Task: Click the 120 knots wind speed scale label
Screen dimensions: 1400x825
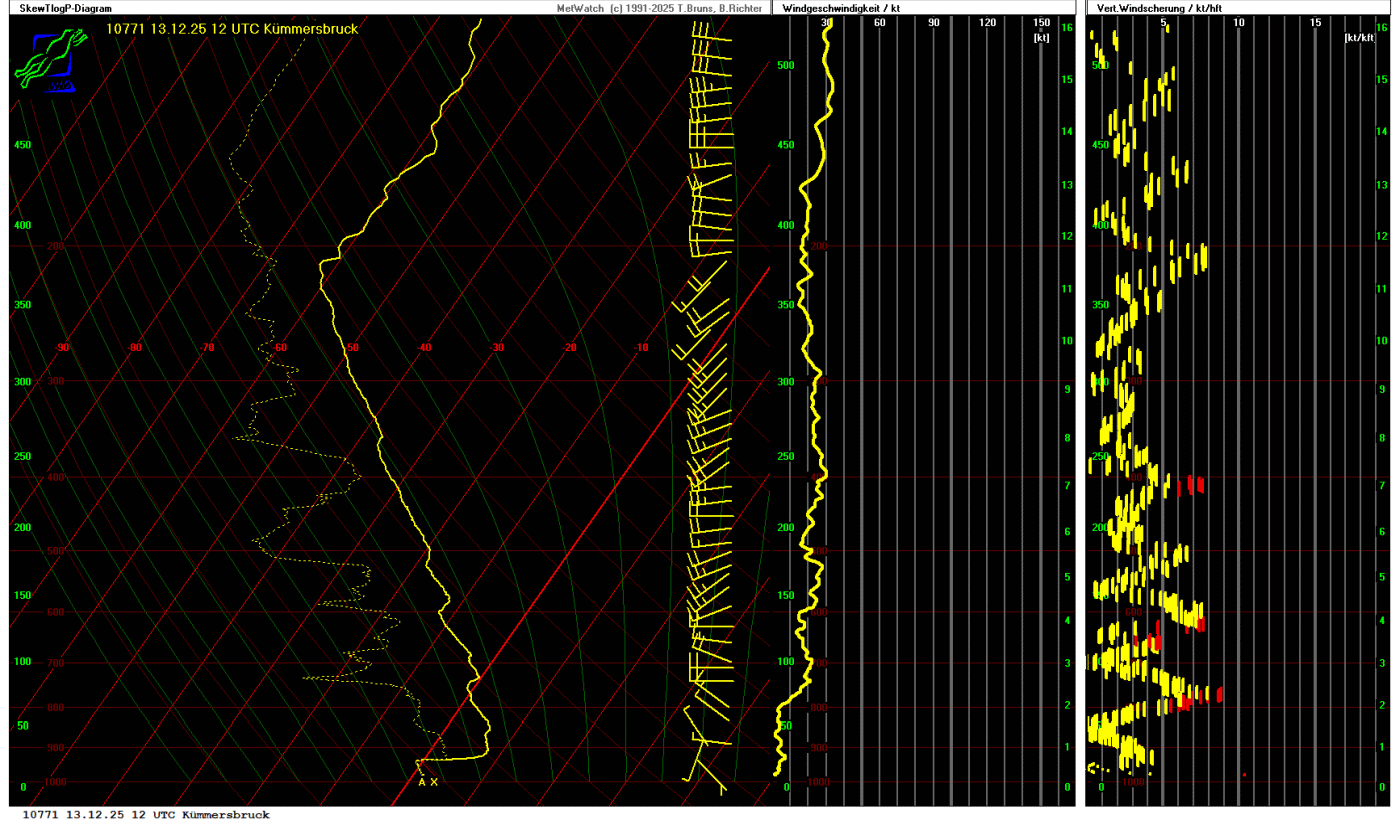Action: (x=987, y=23)
